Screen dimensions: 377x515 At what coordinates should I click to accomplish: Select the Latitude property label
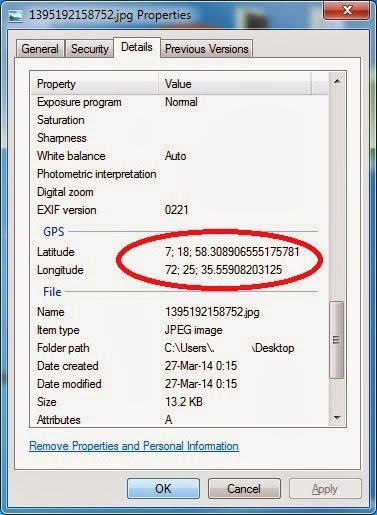(56, 252)
